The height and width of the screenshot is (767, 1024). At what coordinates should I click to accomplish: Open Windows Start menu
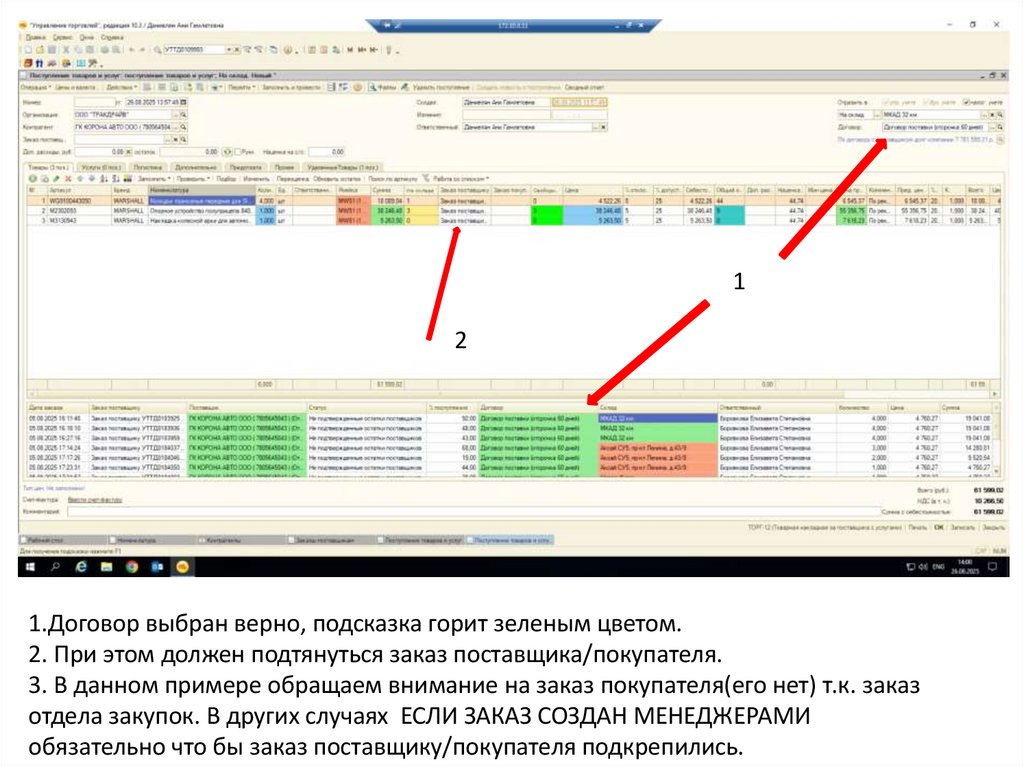[x=30, y=567]
